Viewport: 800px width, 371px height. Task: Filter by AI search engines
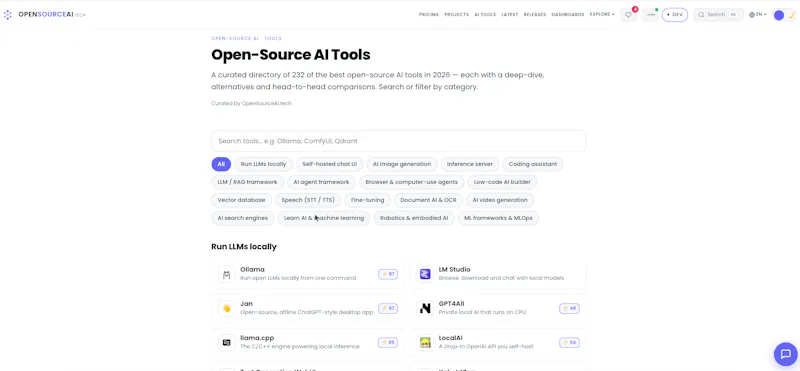pyautogui.click(x=243, y=218)
